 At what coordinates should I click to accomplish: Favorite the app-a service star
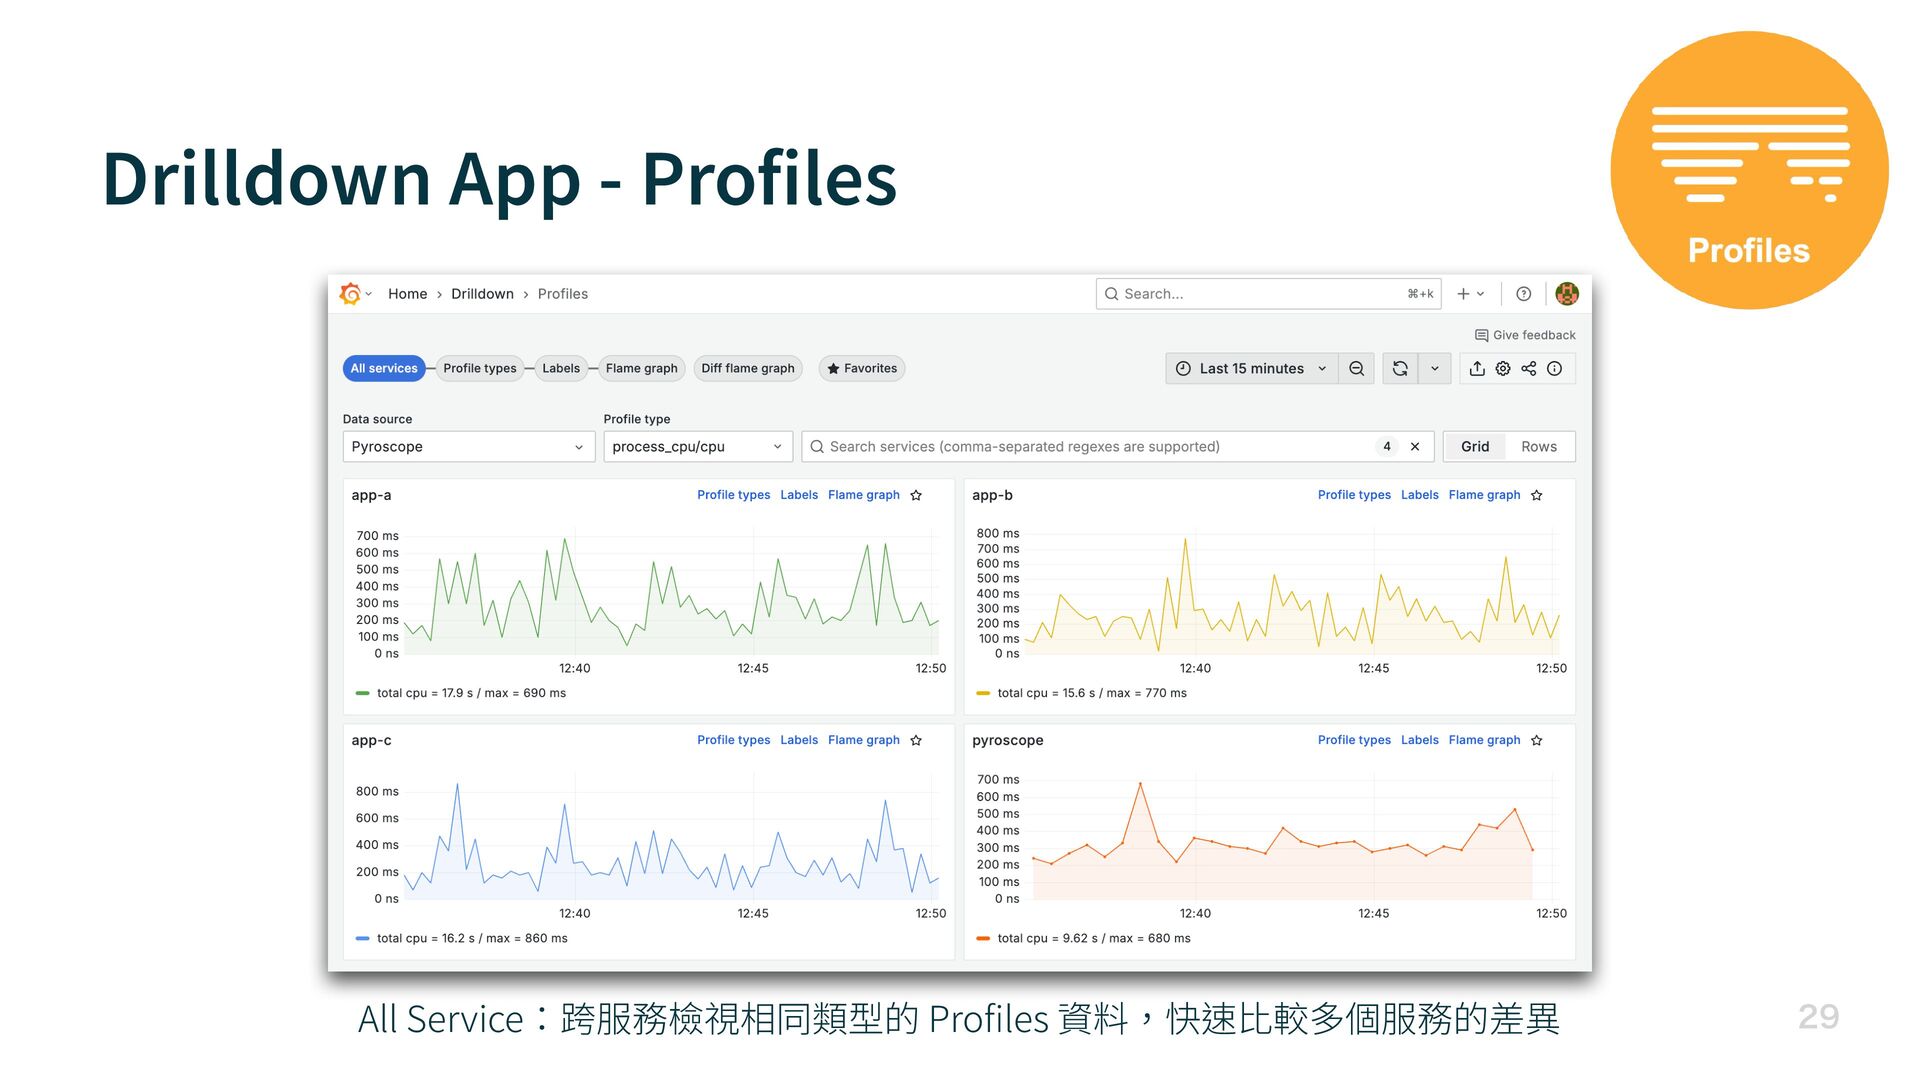pyautogui.click(x=916, y=496)
